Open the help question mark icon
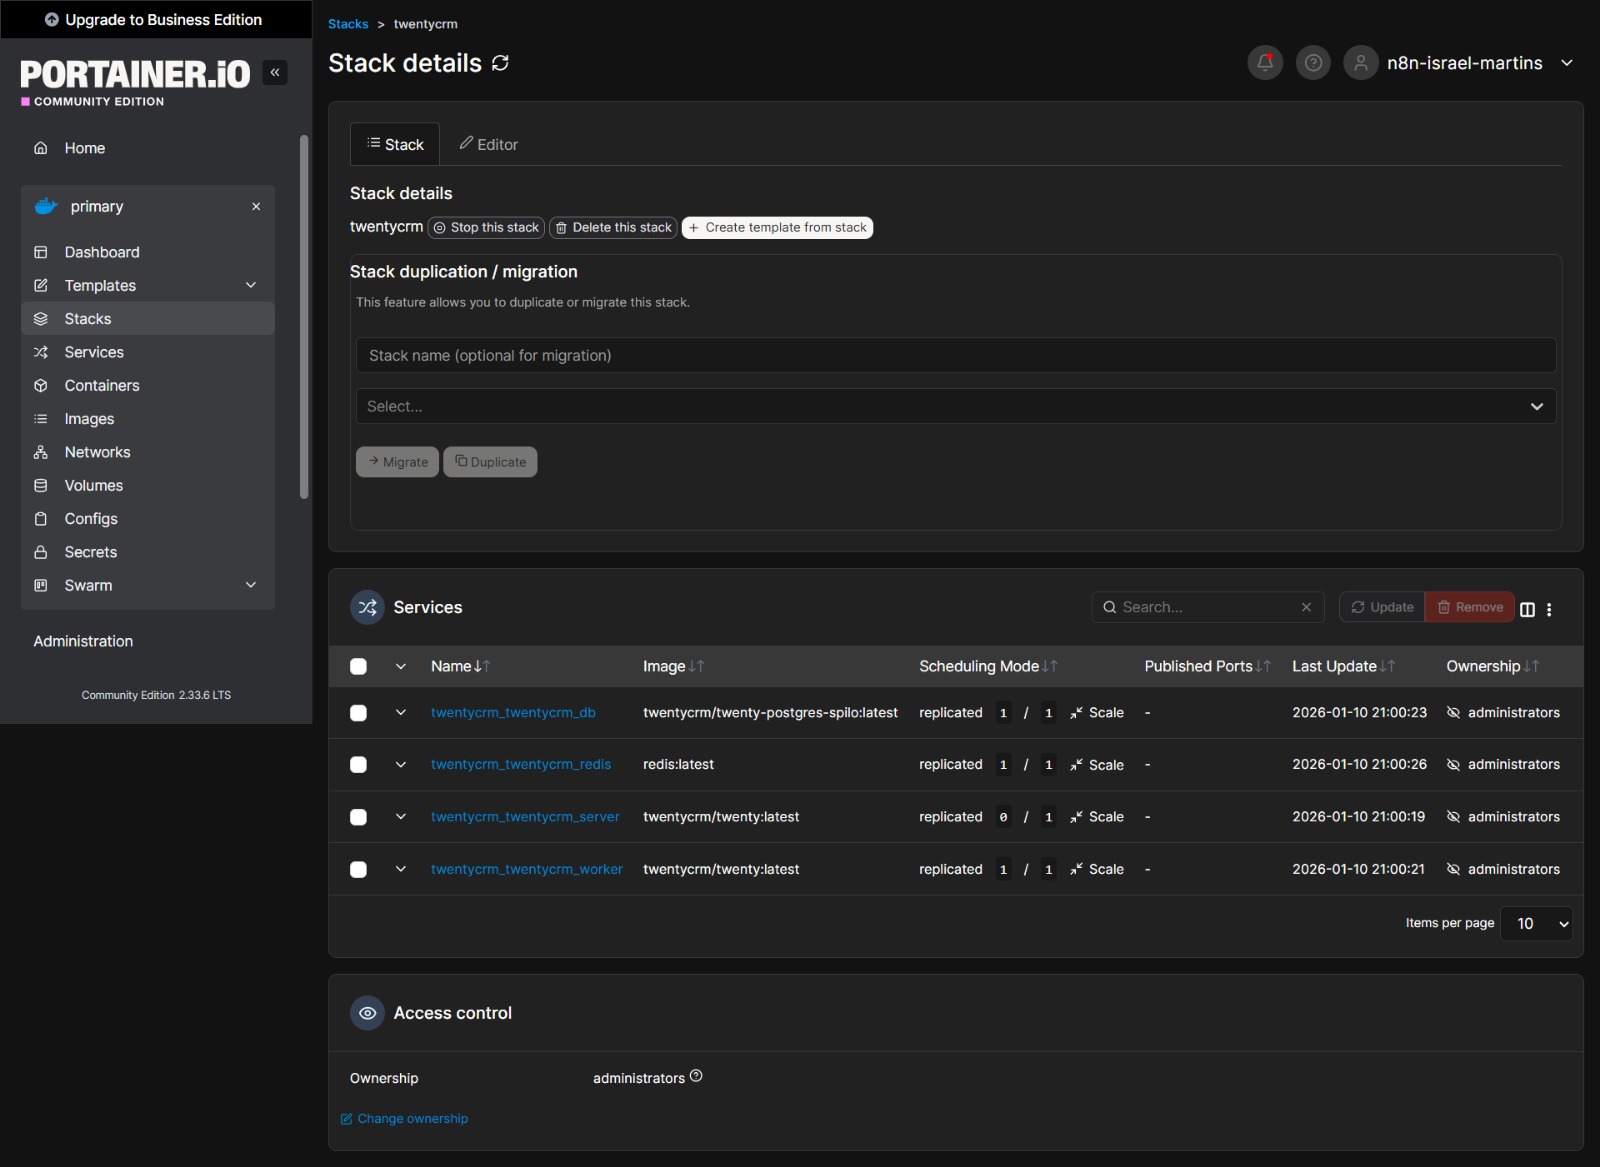Image resolution: width=1600 pixels, height=1167 pixels. click(x=1313, y=63)
